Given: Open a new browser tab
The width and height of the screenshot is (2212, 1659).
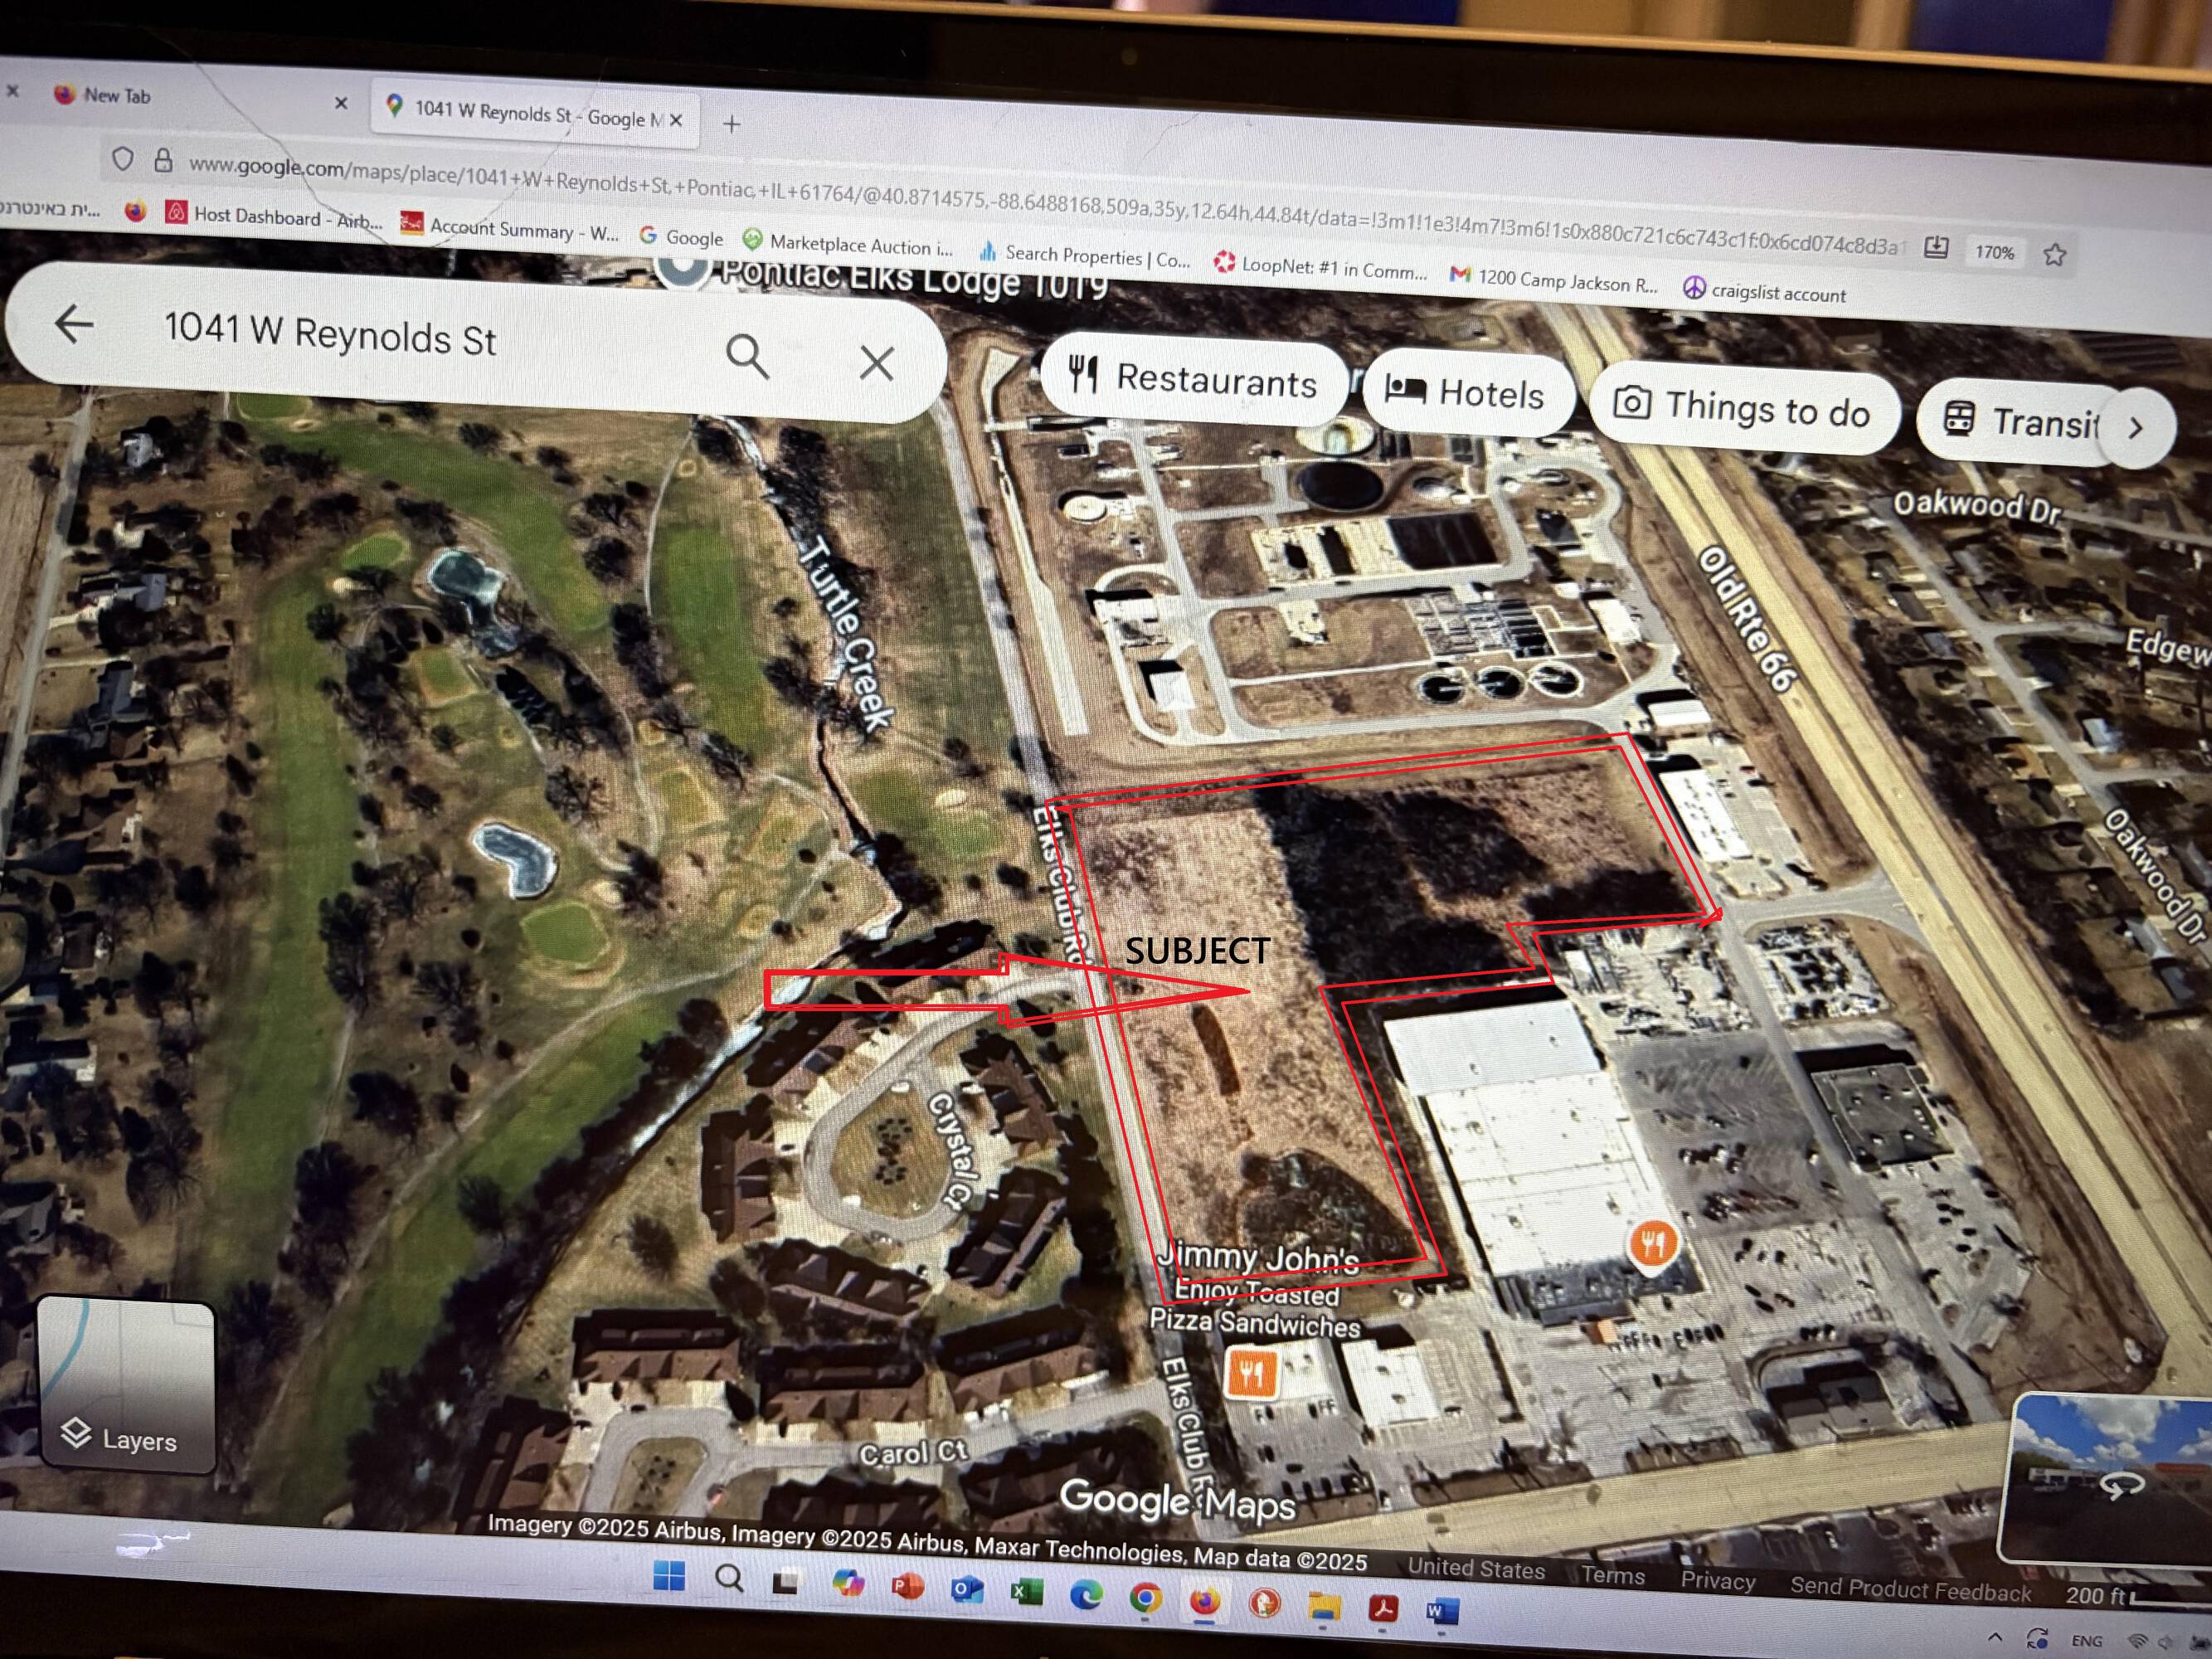Looking at the screenshot, I should coord(732,124).
